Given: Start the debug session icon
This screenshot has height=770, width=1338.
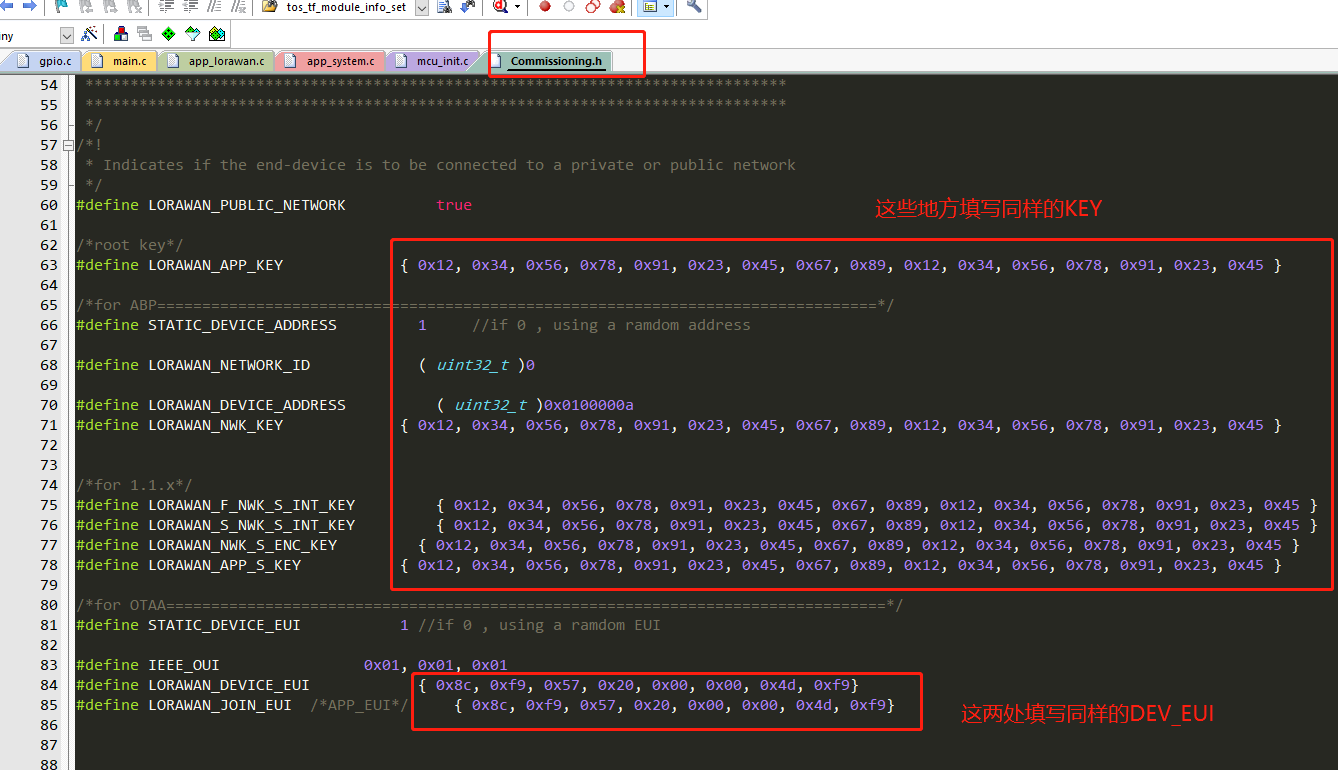Looking at the screenshot, I should click(x=500, y=6).
